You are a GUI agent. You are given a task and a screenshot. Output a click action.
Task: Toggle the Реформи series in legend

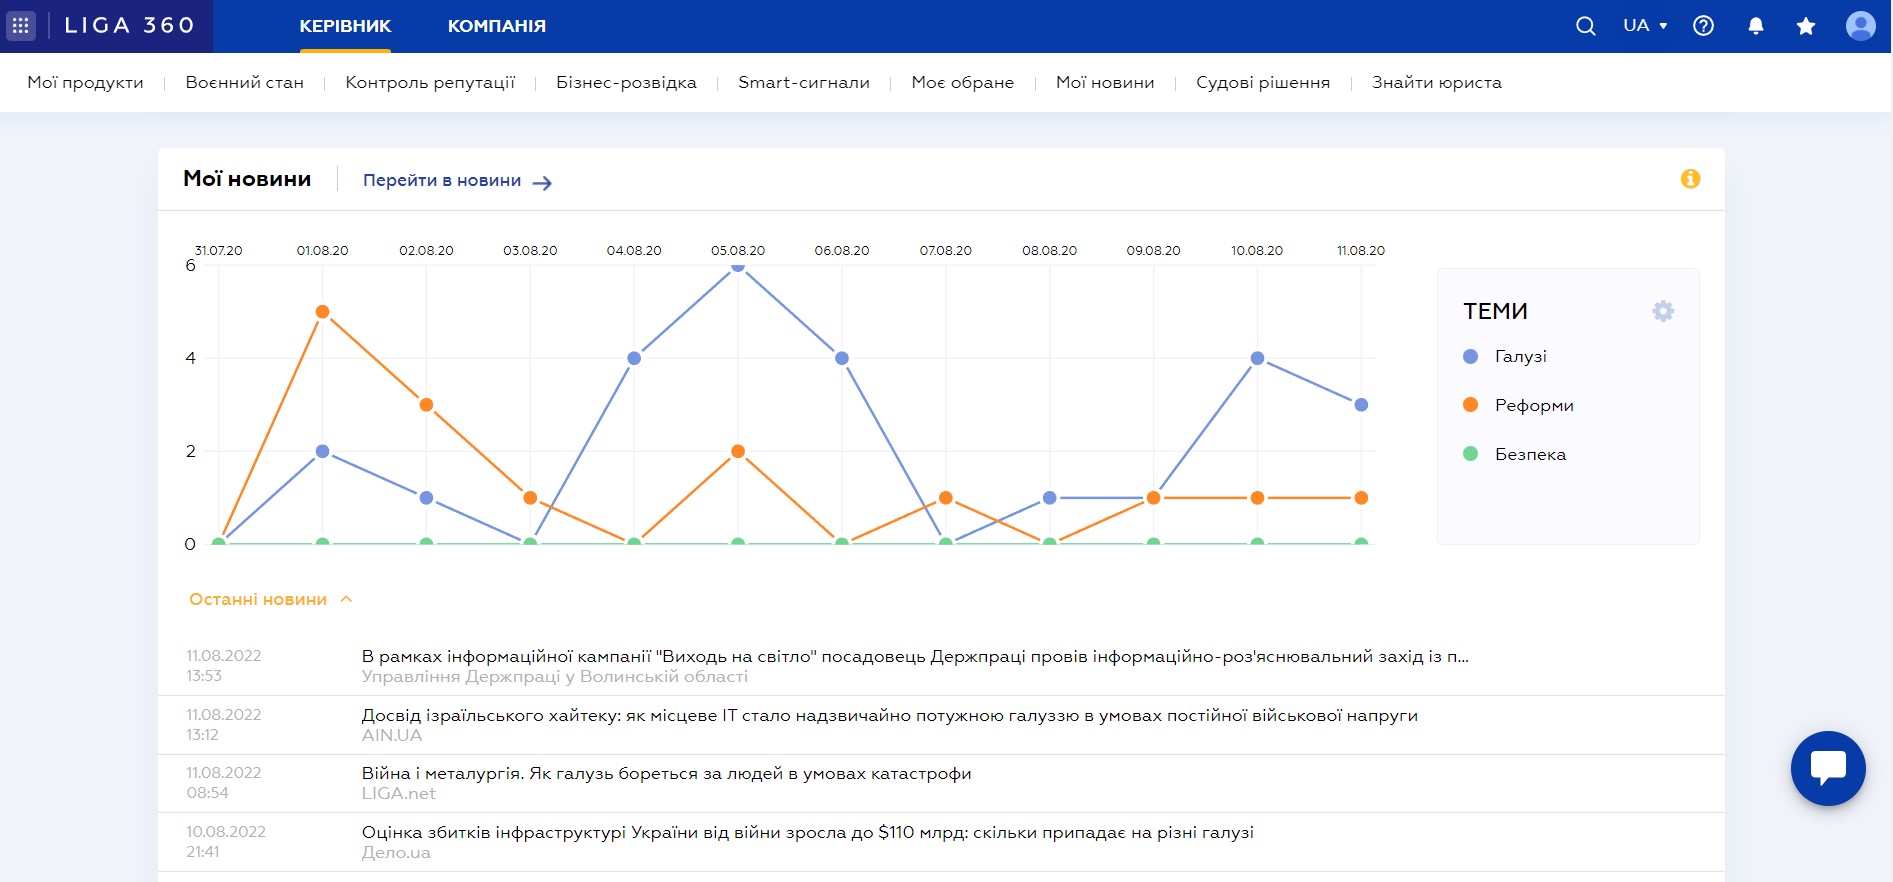1518,405
